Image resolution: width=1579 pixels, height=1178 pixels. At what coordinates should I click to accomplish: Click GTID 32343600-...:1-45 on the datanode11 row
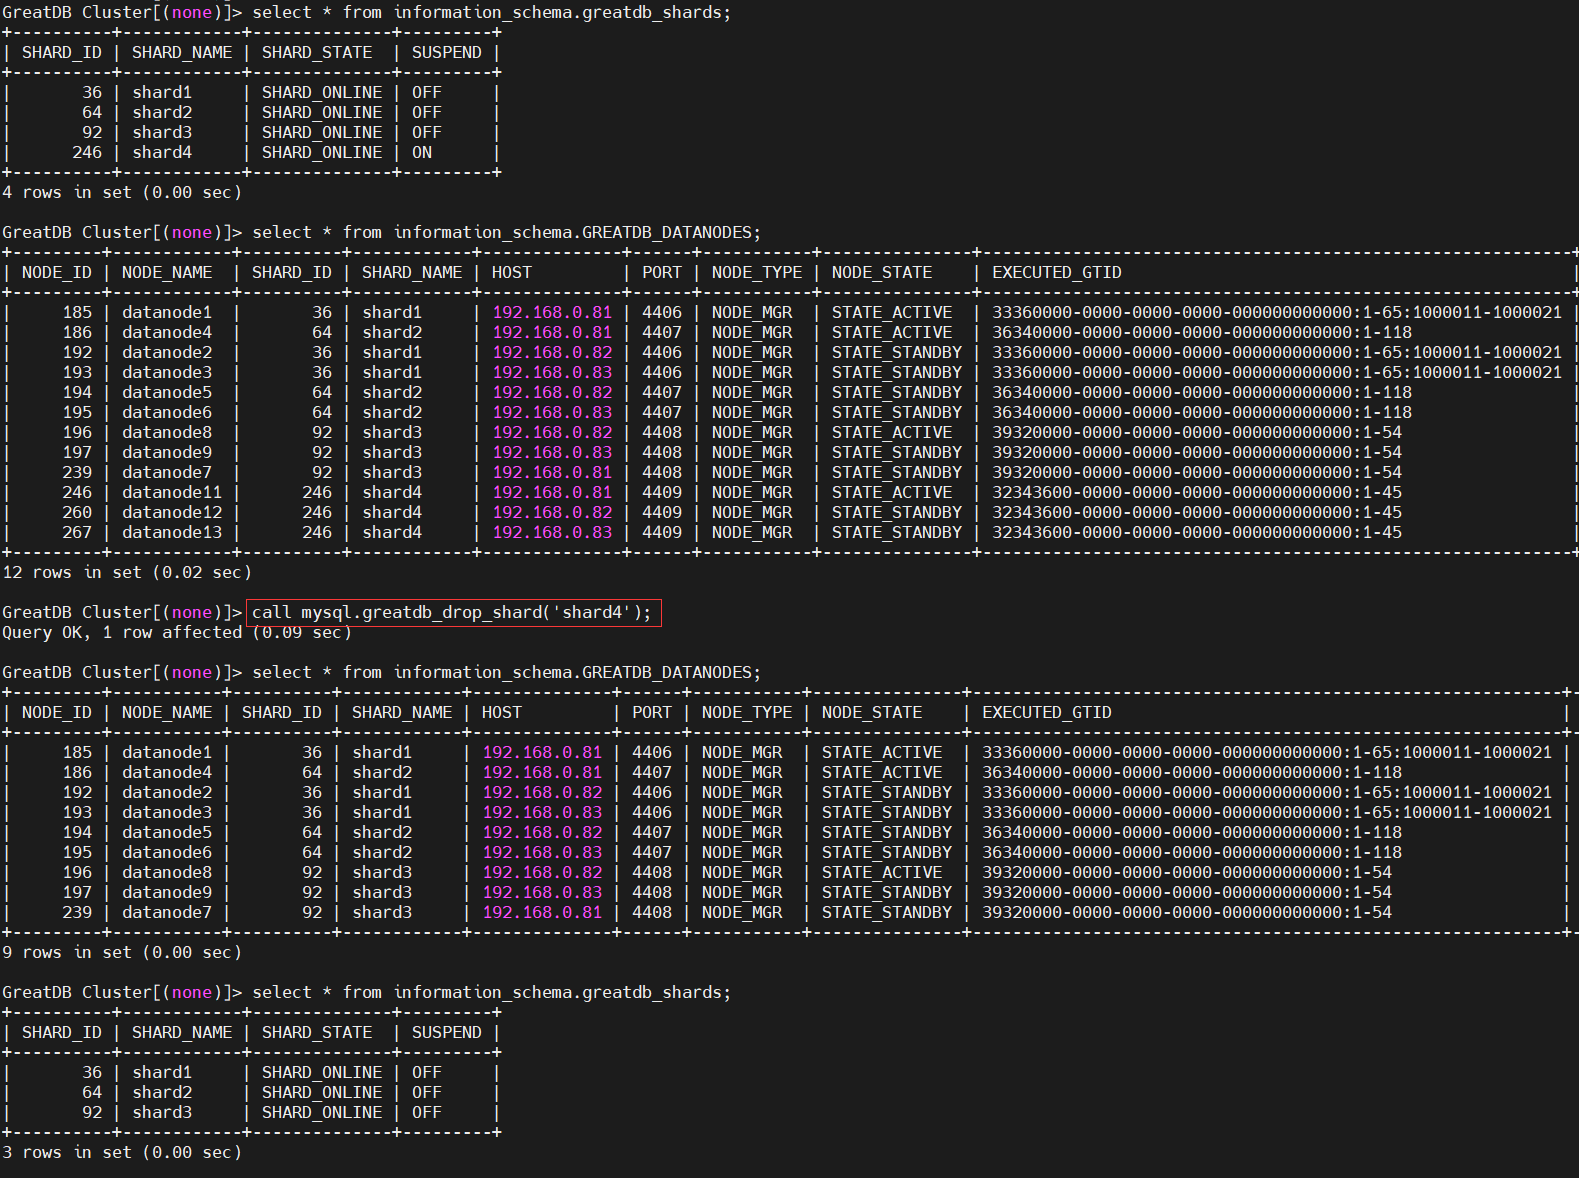tap(1197, 492)
